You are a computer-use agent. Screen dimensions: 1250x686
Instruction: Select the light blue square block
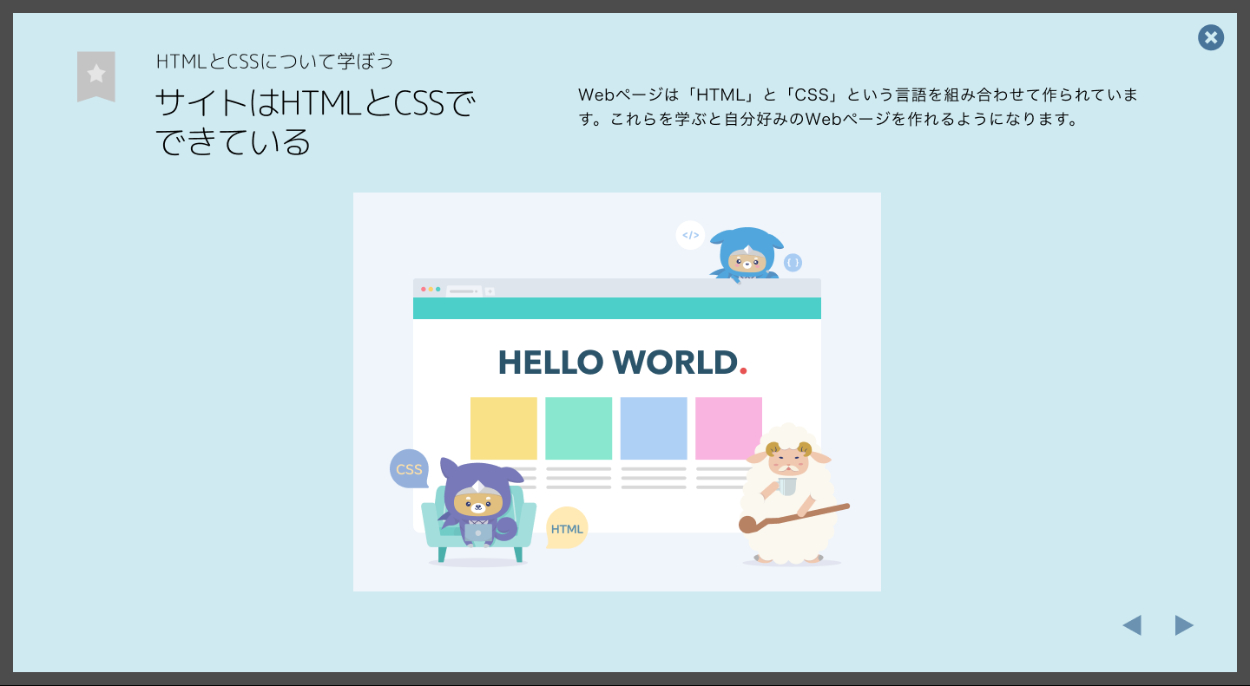[653, 428]
